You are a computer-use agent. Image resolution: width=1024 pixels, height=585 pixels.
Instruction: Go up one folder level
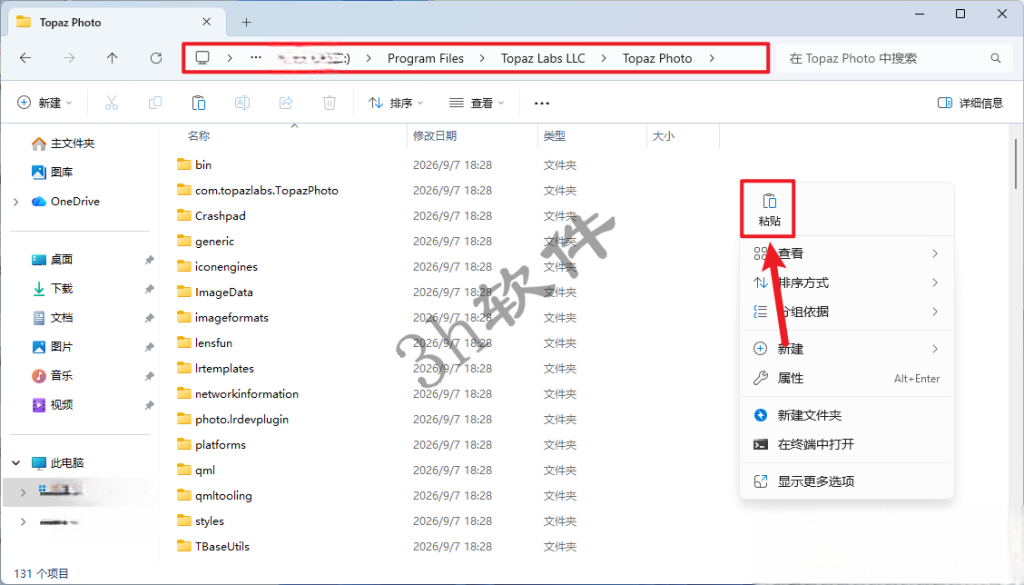pos(112,58)
